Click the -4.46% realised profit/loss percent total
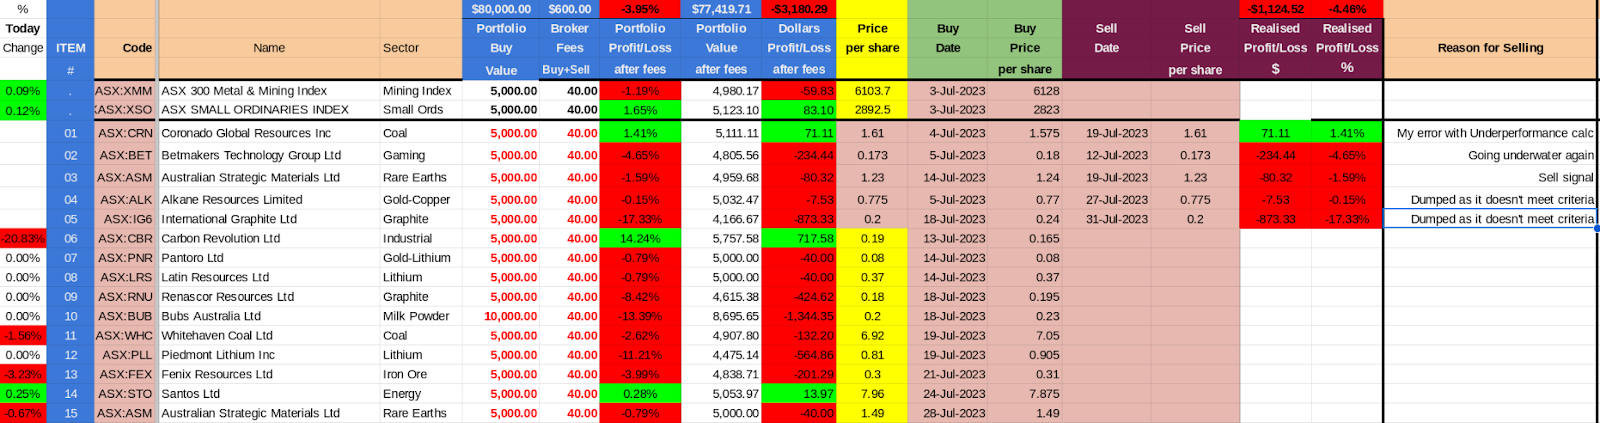 (1347, 9)
